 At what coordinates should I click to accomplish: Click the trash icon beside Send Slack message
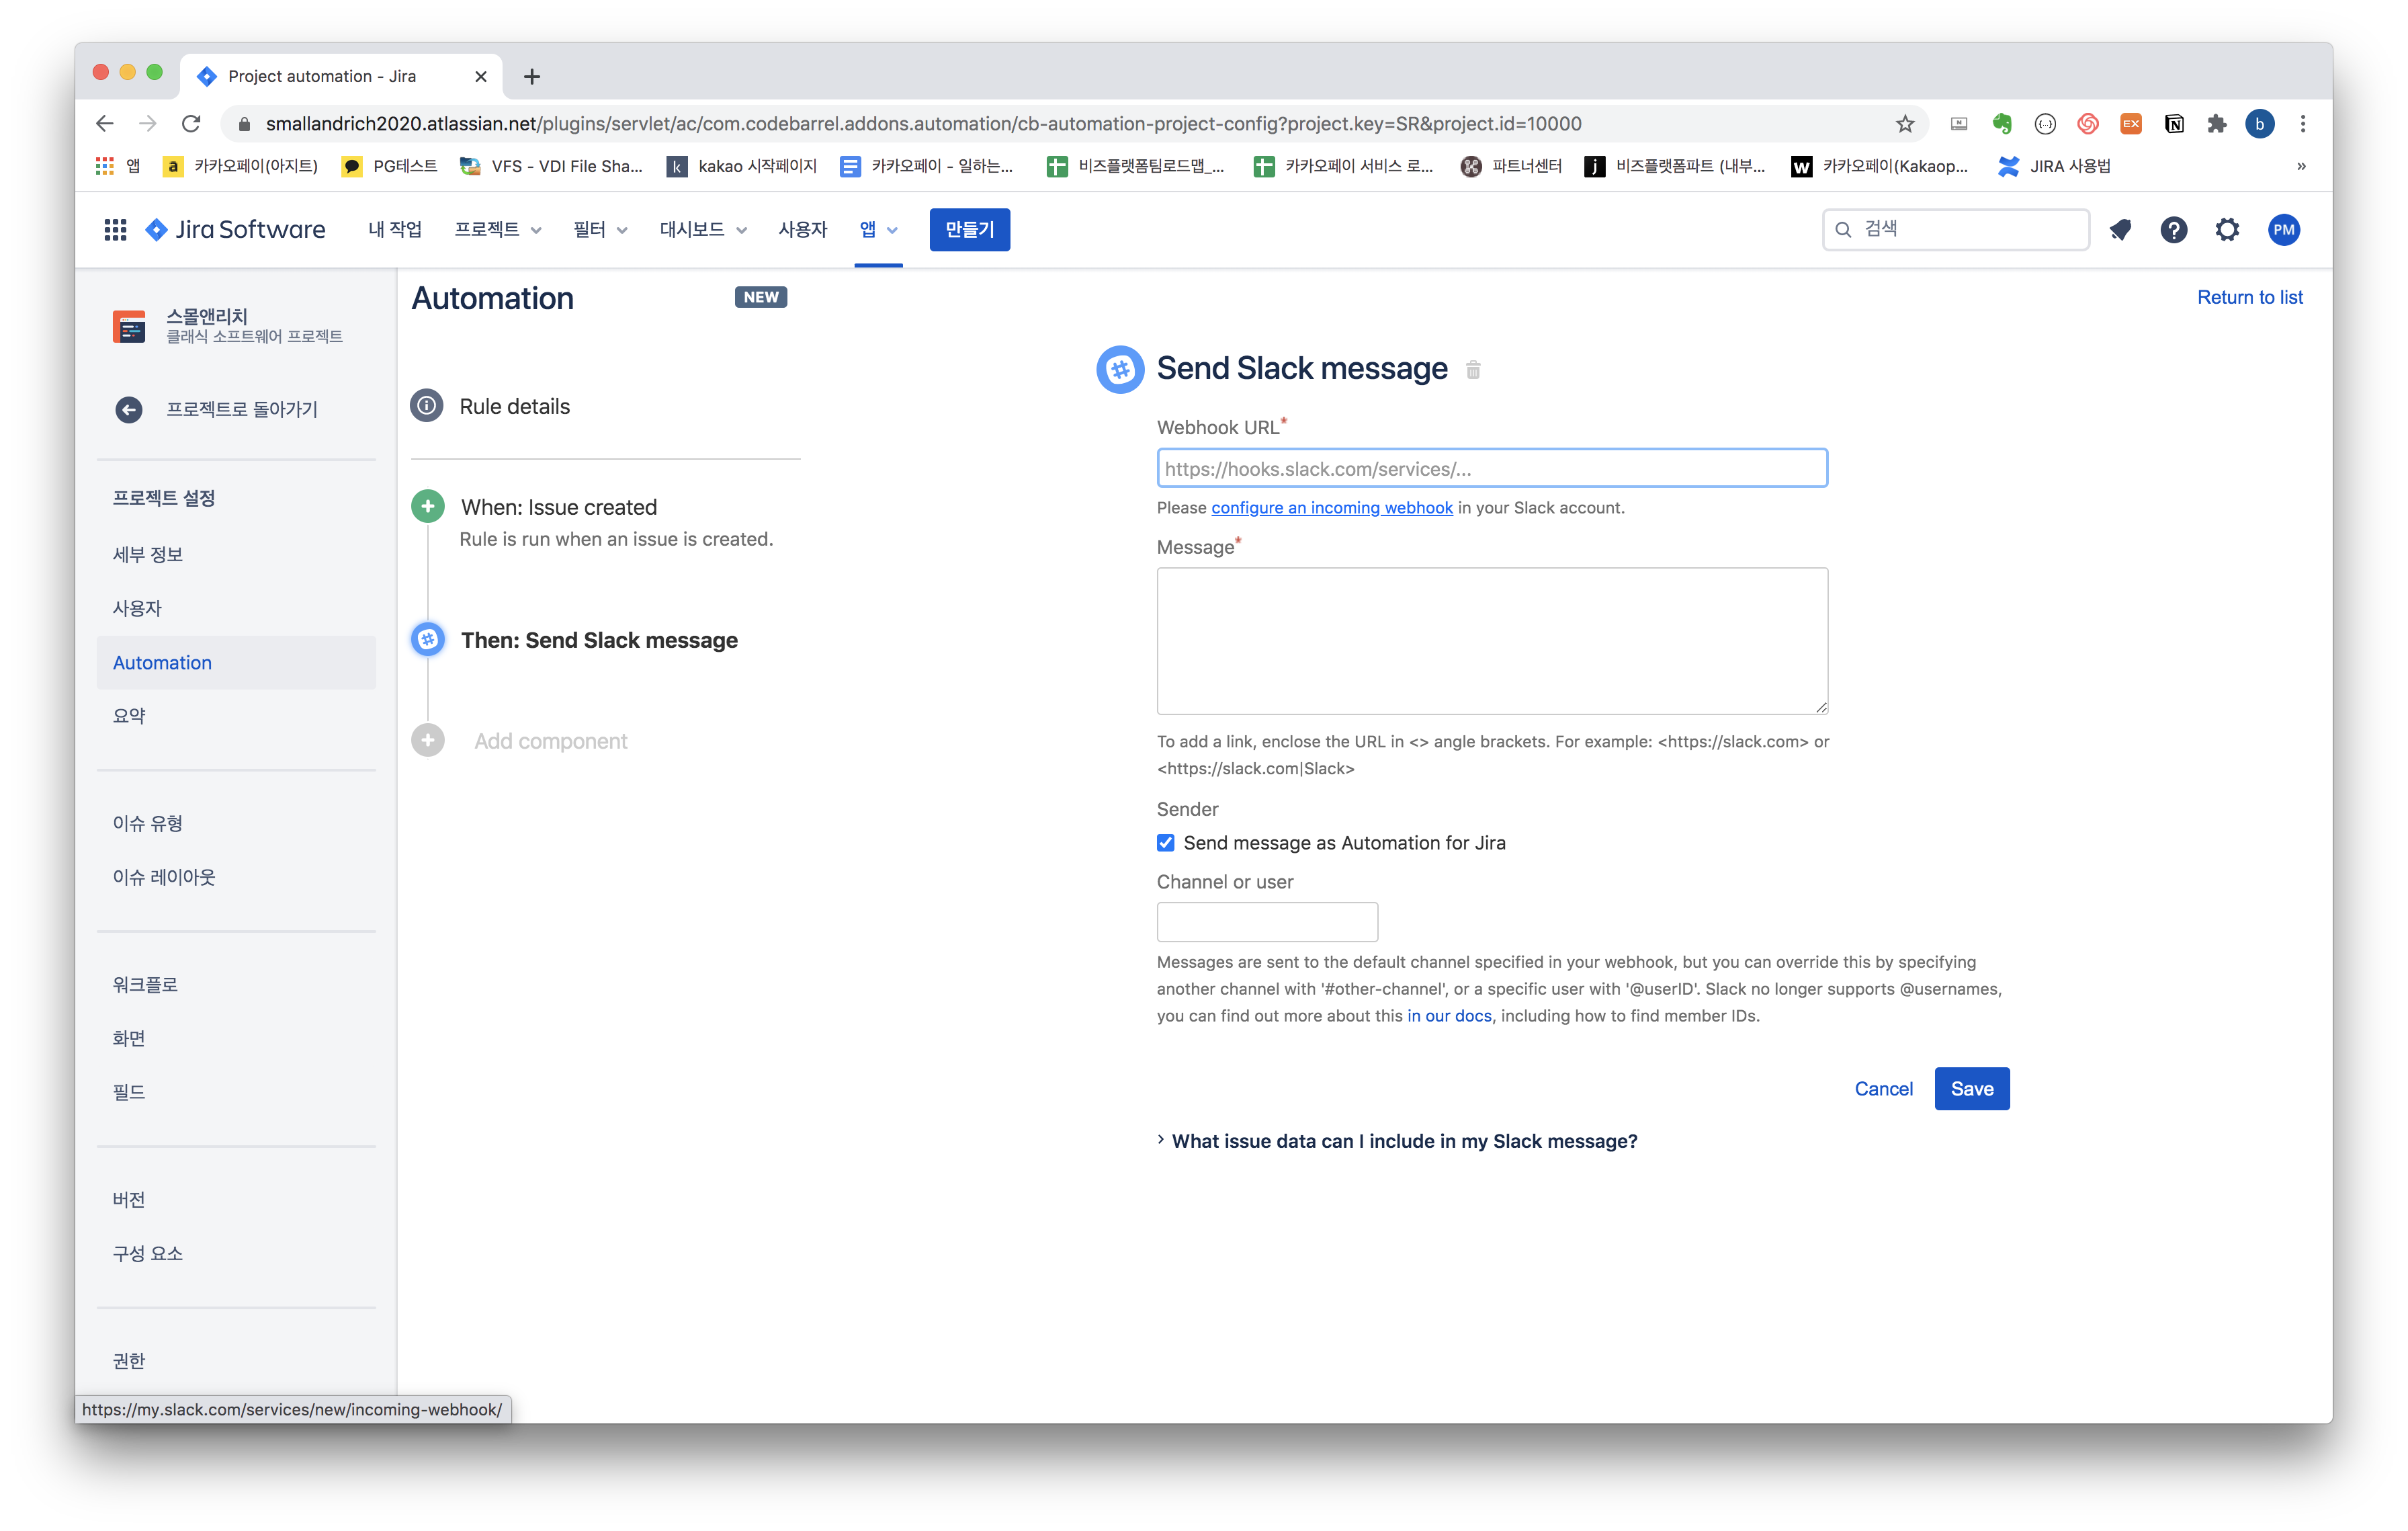pos(1473,370)
